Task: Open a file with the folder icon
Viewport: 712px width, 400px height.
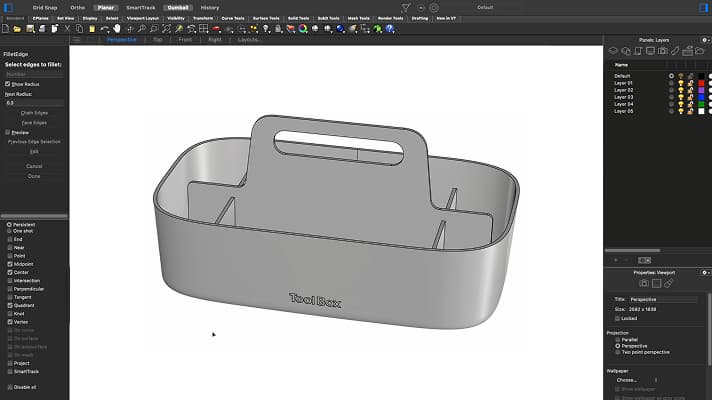Action: point(19,28)
